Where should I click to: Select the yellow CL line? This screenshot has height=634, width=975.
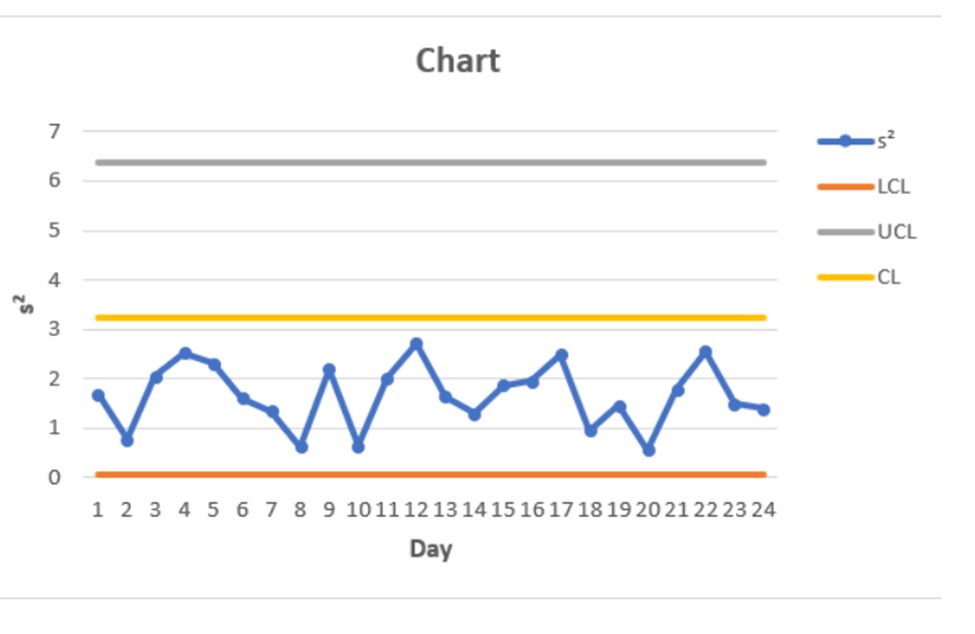pos(430,318)
